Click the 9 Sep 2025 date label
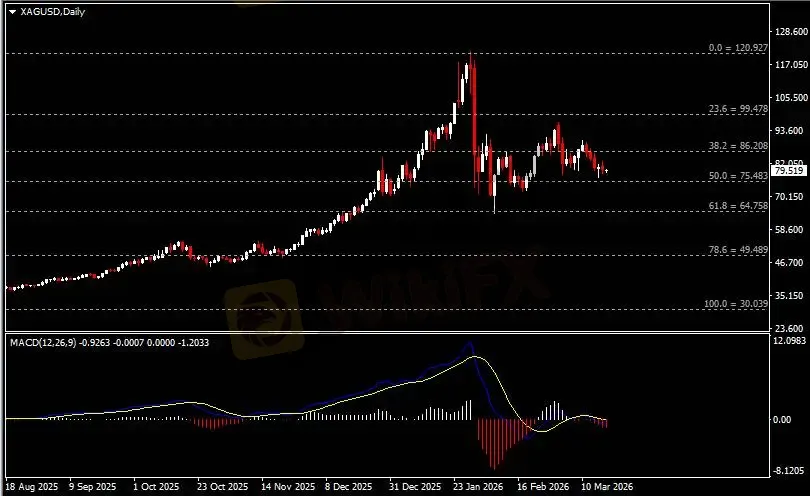The width and height of the screenshot is (810, 496). [92, 487]
